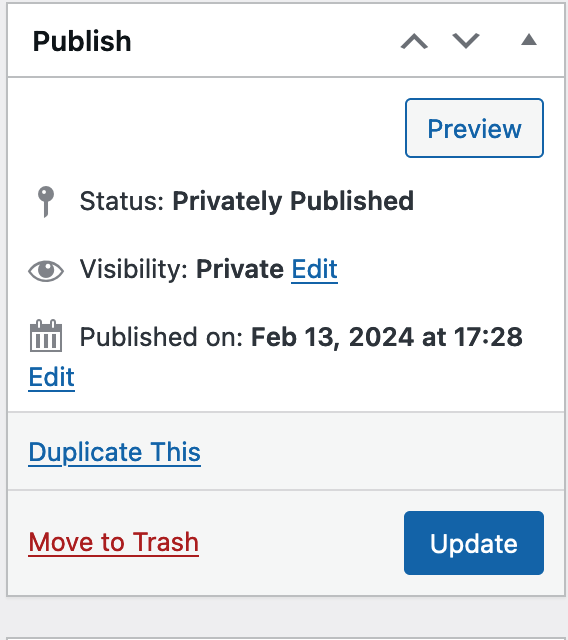Duplicate this post
This screenshot has width=568, height=640.
tap(115, 452)
